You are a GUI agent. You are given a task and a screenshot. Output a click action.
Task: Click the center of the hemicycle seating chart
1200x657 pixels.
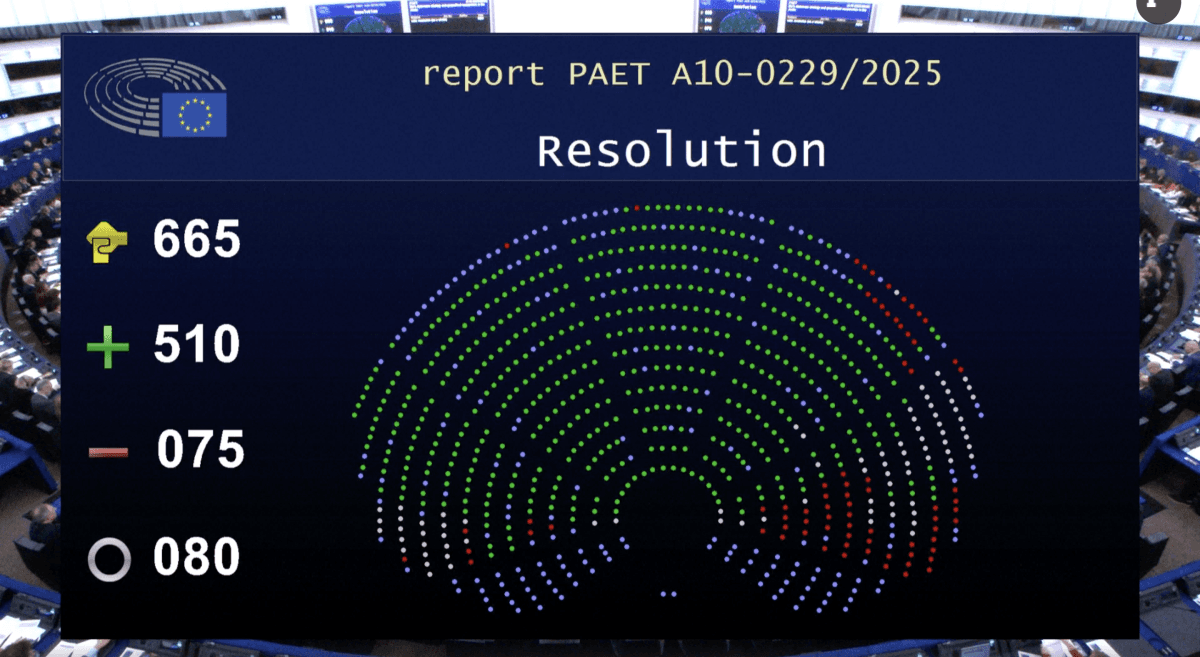(x=668, y=400)
